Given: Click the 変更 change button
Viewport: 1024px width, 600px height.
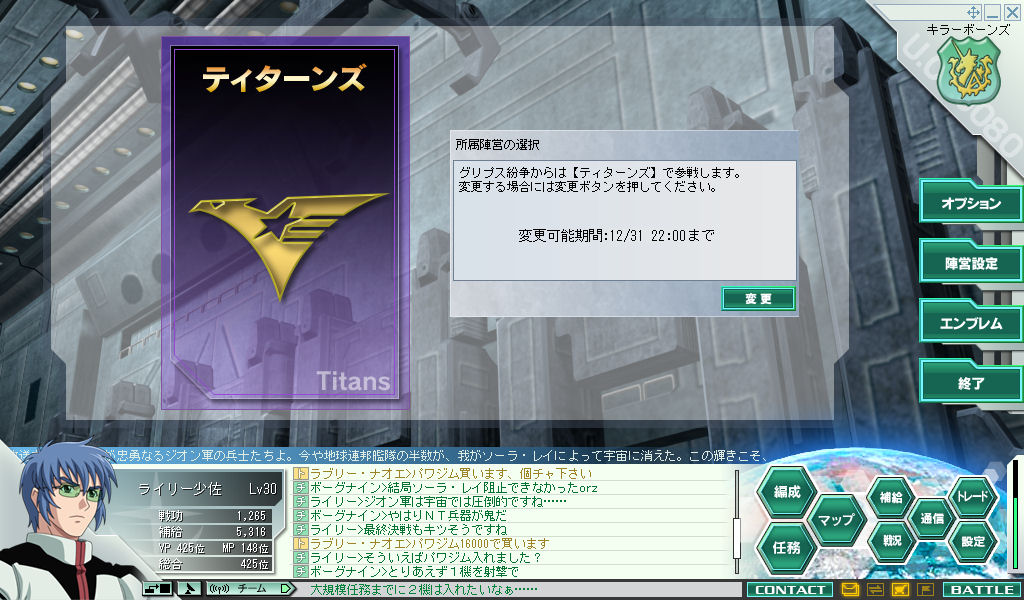Looking at the screenshot, I should point(758,299).
